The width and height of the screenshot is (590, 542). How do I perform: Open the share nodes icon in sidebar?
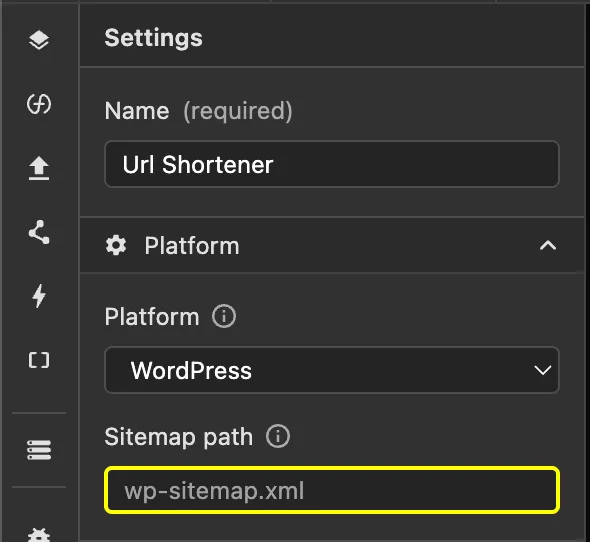[x=39, y=232]
